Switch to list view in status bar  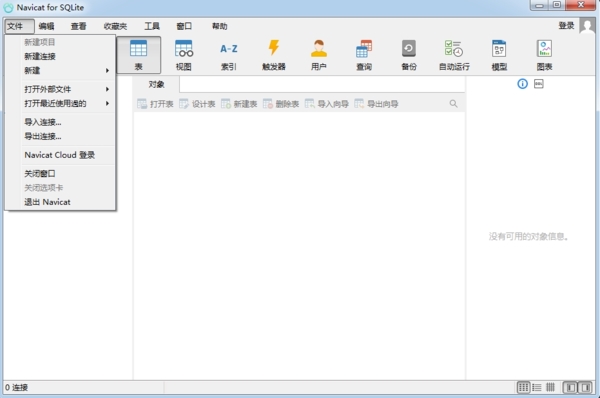click(x=537, y=388)
